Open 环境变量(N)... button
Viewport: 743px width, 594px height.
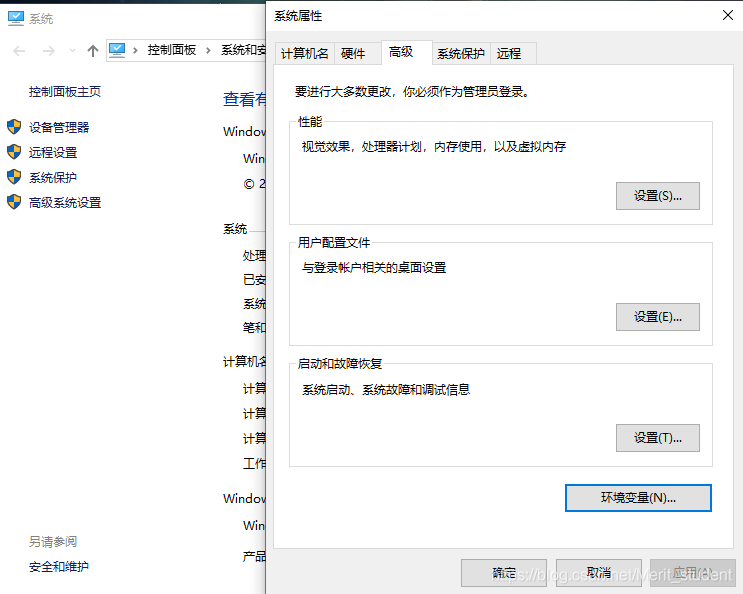[x=638, y=498]
